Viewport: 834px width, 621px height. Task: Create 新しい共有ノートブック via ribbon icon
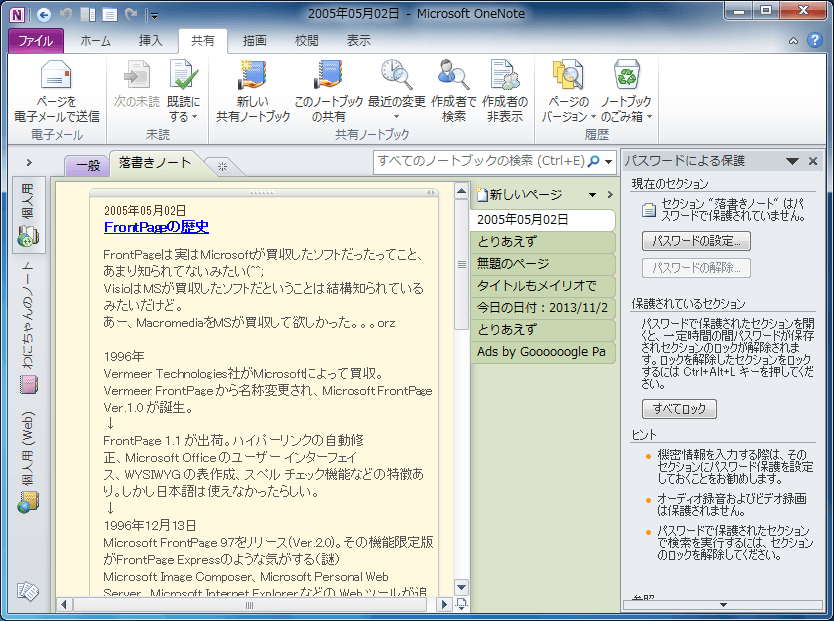[x=252, y=74]
